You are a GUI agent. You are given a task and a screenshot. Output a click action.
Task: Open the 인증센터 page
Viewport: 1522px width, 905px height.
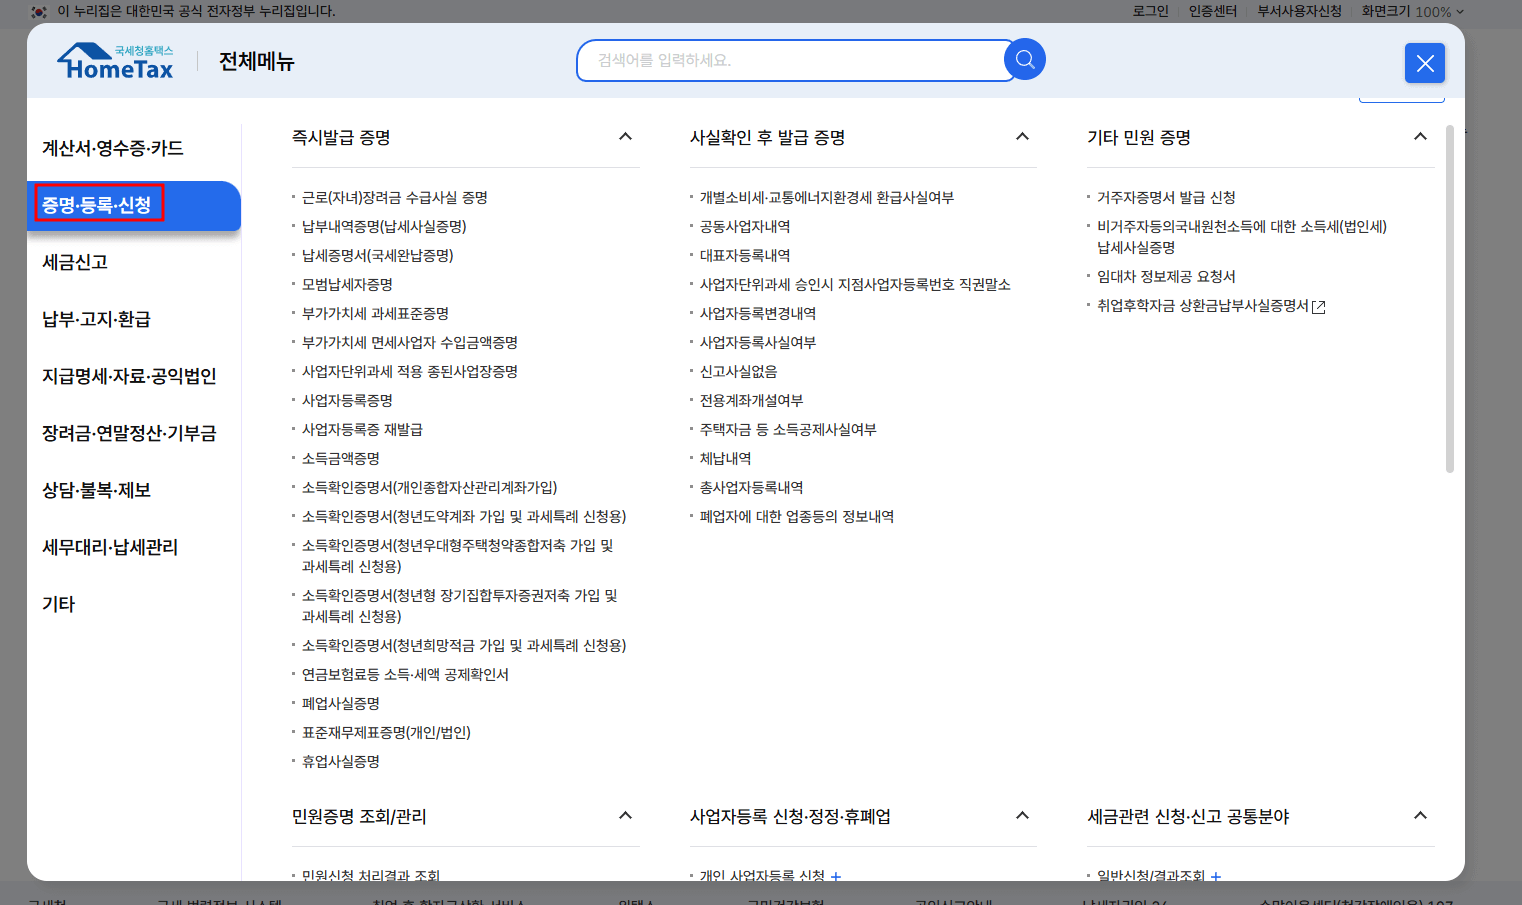pos(1213,12)
